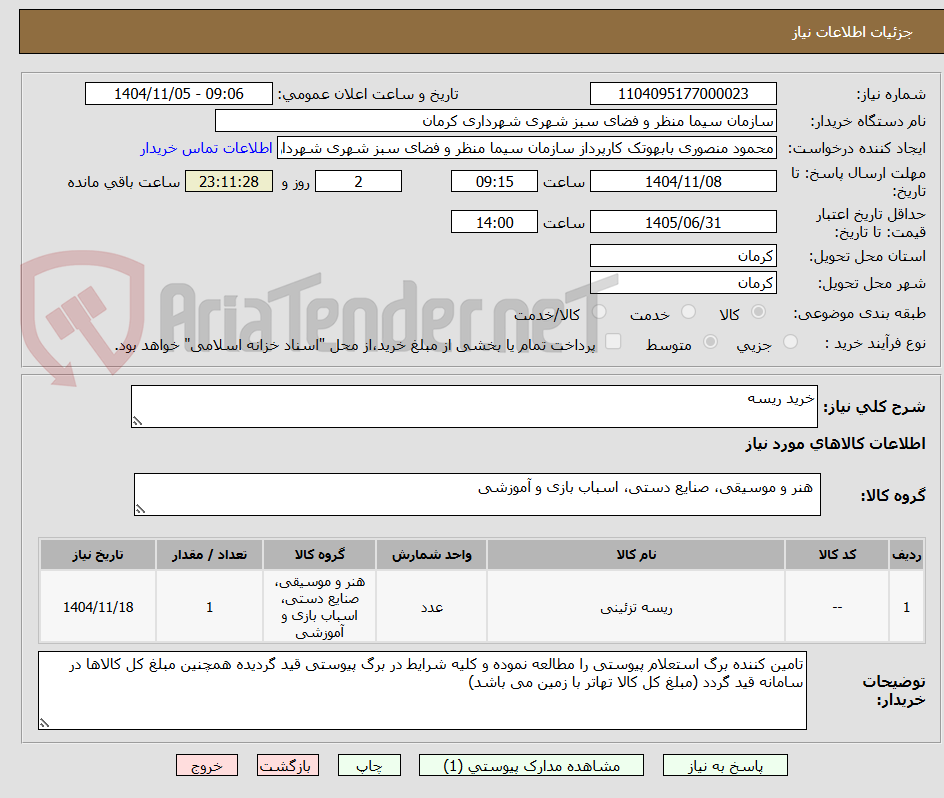The image size is (944, 798).
Task: Click the تاریخ نیاز column header
Action: [x=98, y=555]
